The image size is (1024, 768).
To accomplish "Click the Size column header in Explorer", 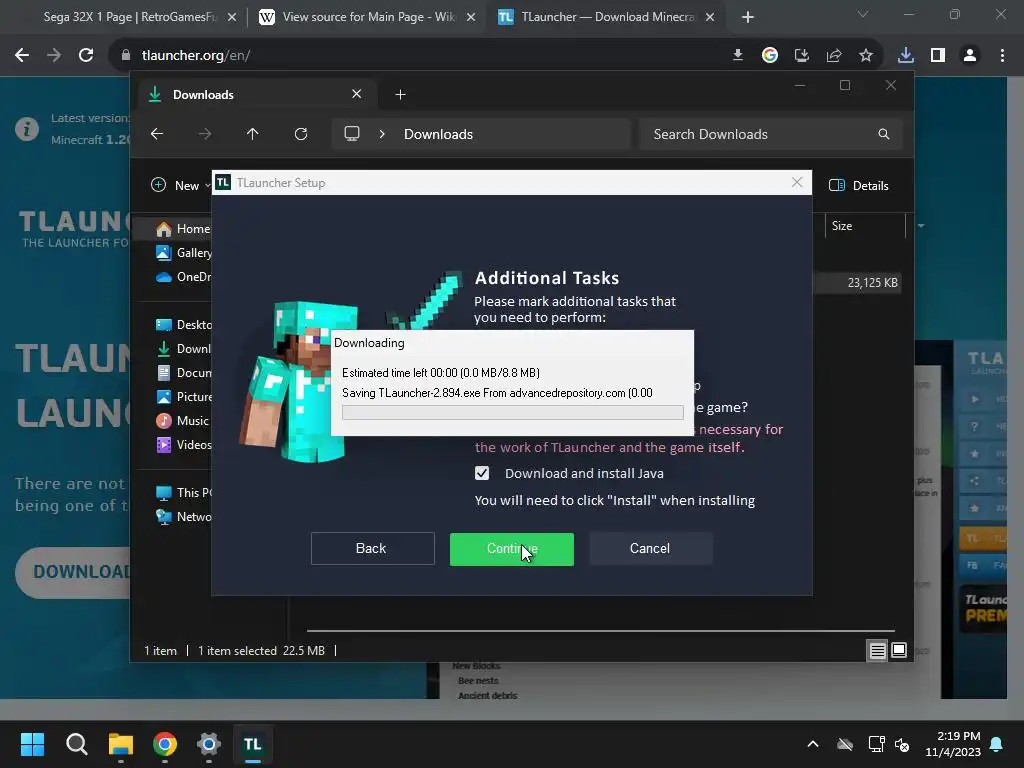I will 865,226.
